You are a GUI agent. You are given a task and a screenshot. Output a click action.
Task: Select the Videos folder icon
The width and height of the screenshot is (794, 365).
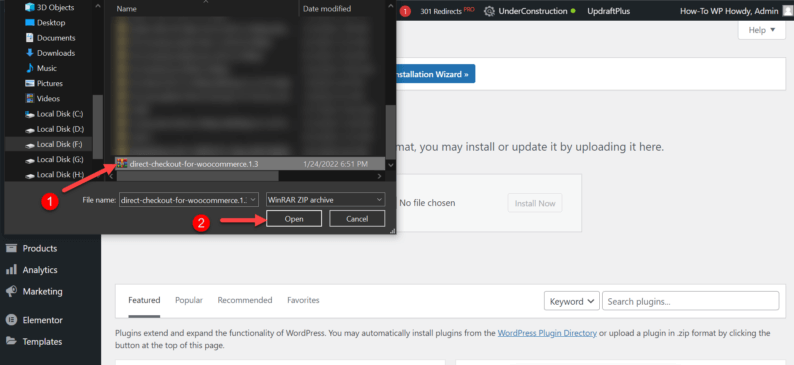[x=29, y=98]
